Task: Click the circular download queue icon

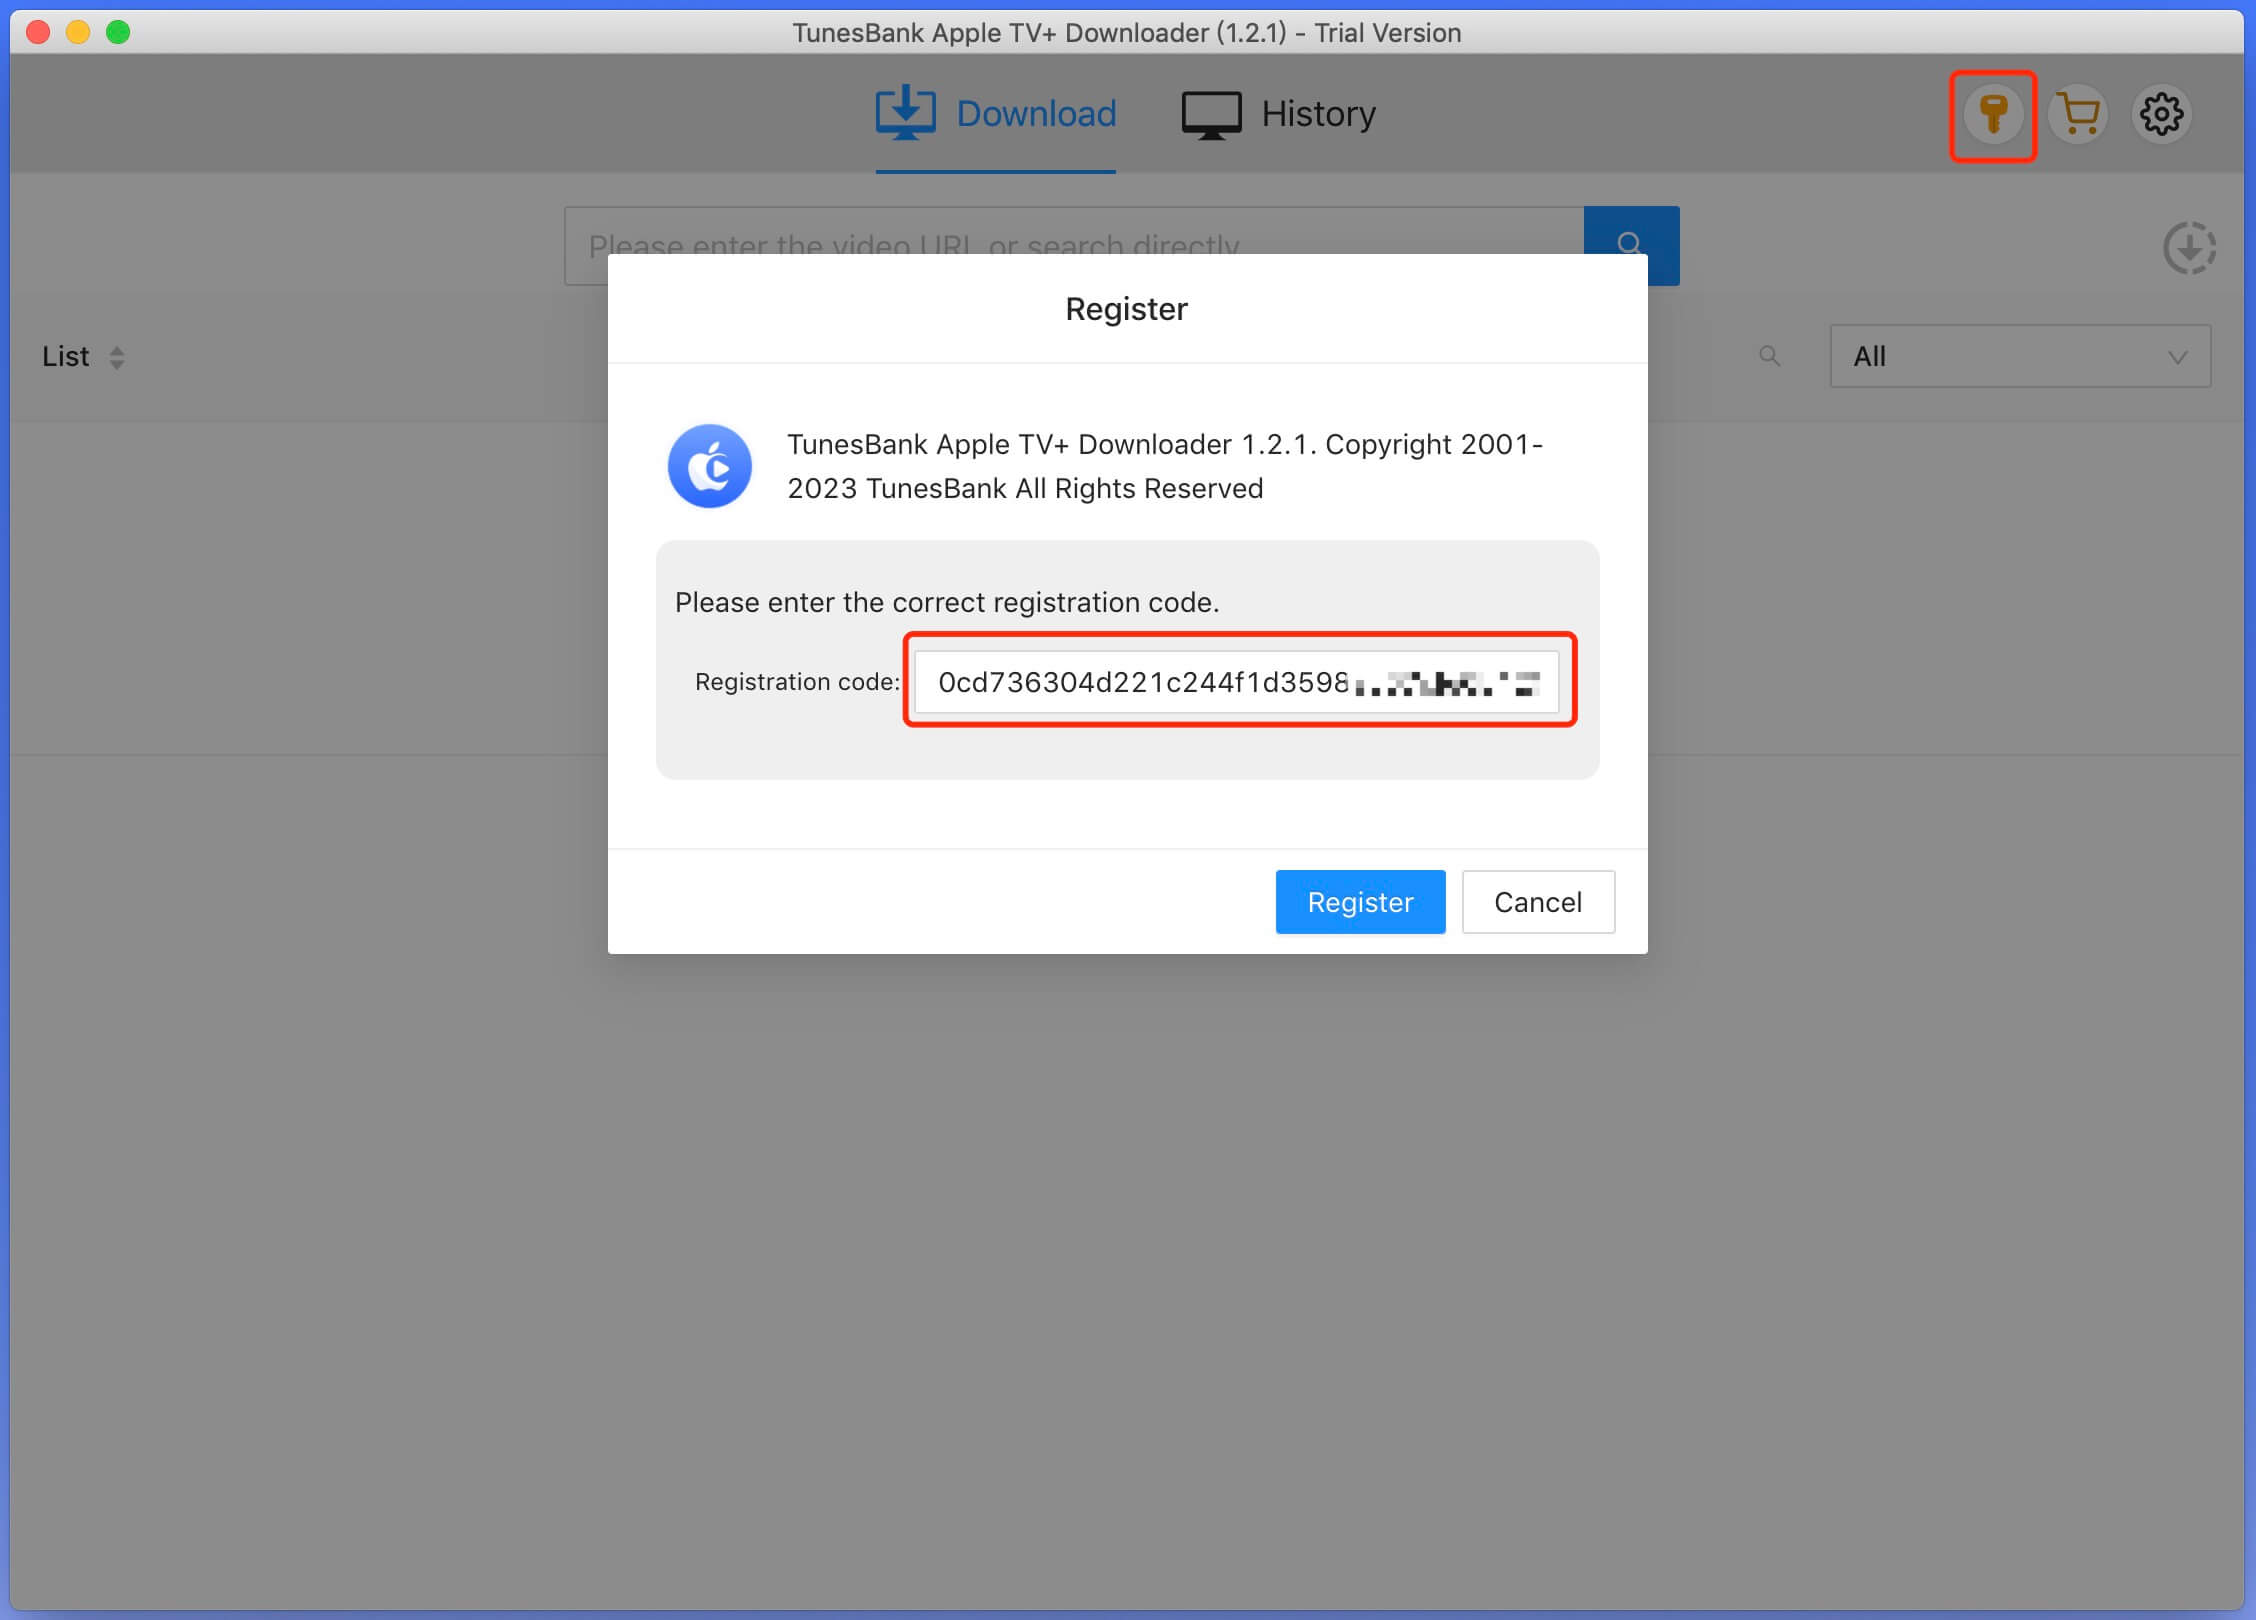Action: coord(2189,248)
